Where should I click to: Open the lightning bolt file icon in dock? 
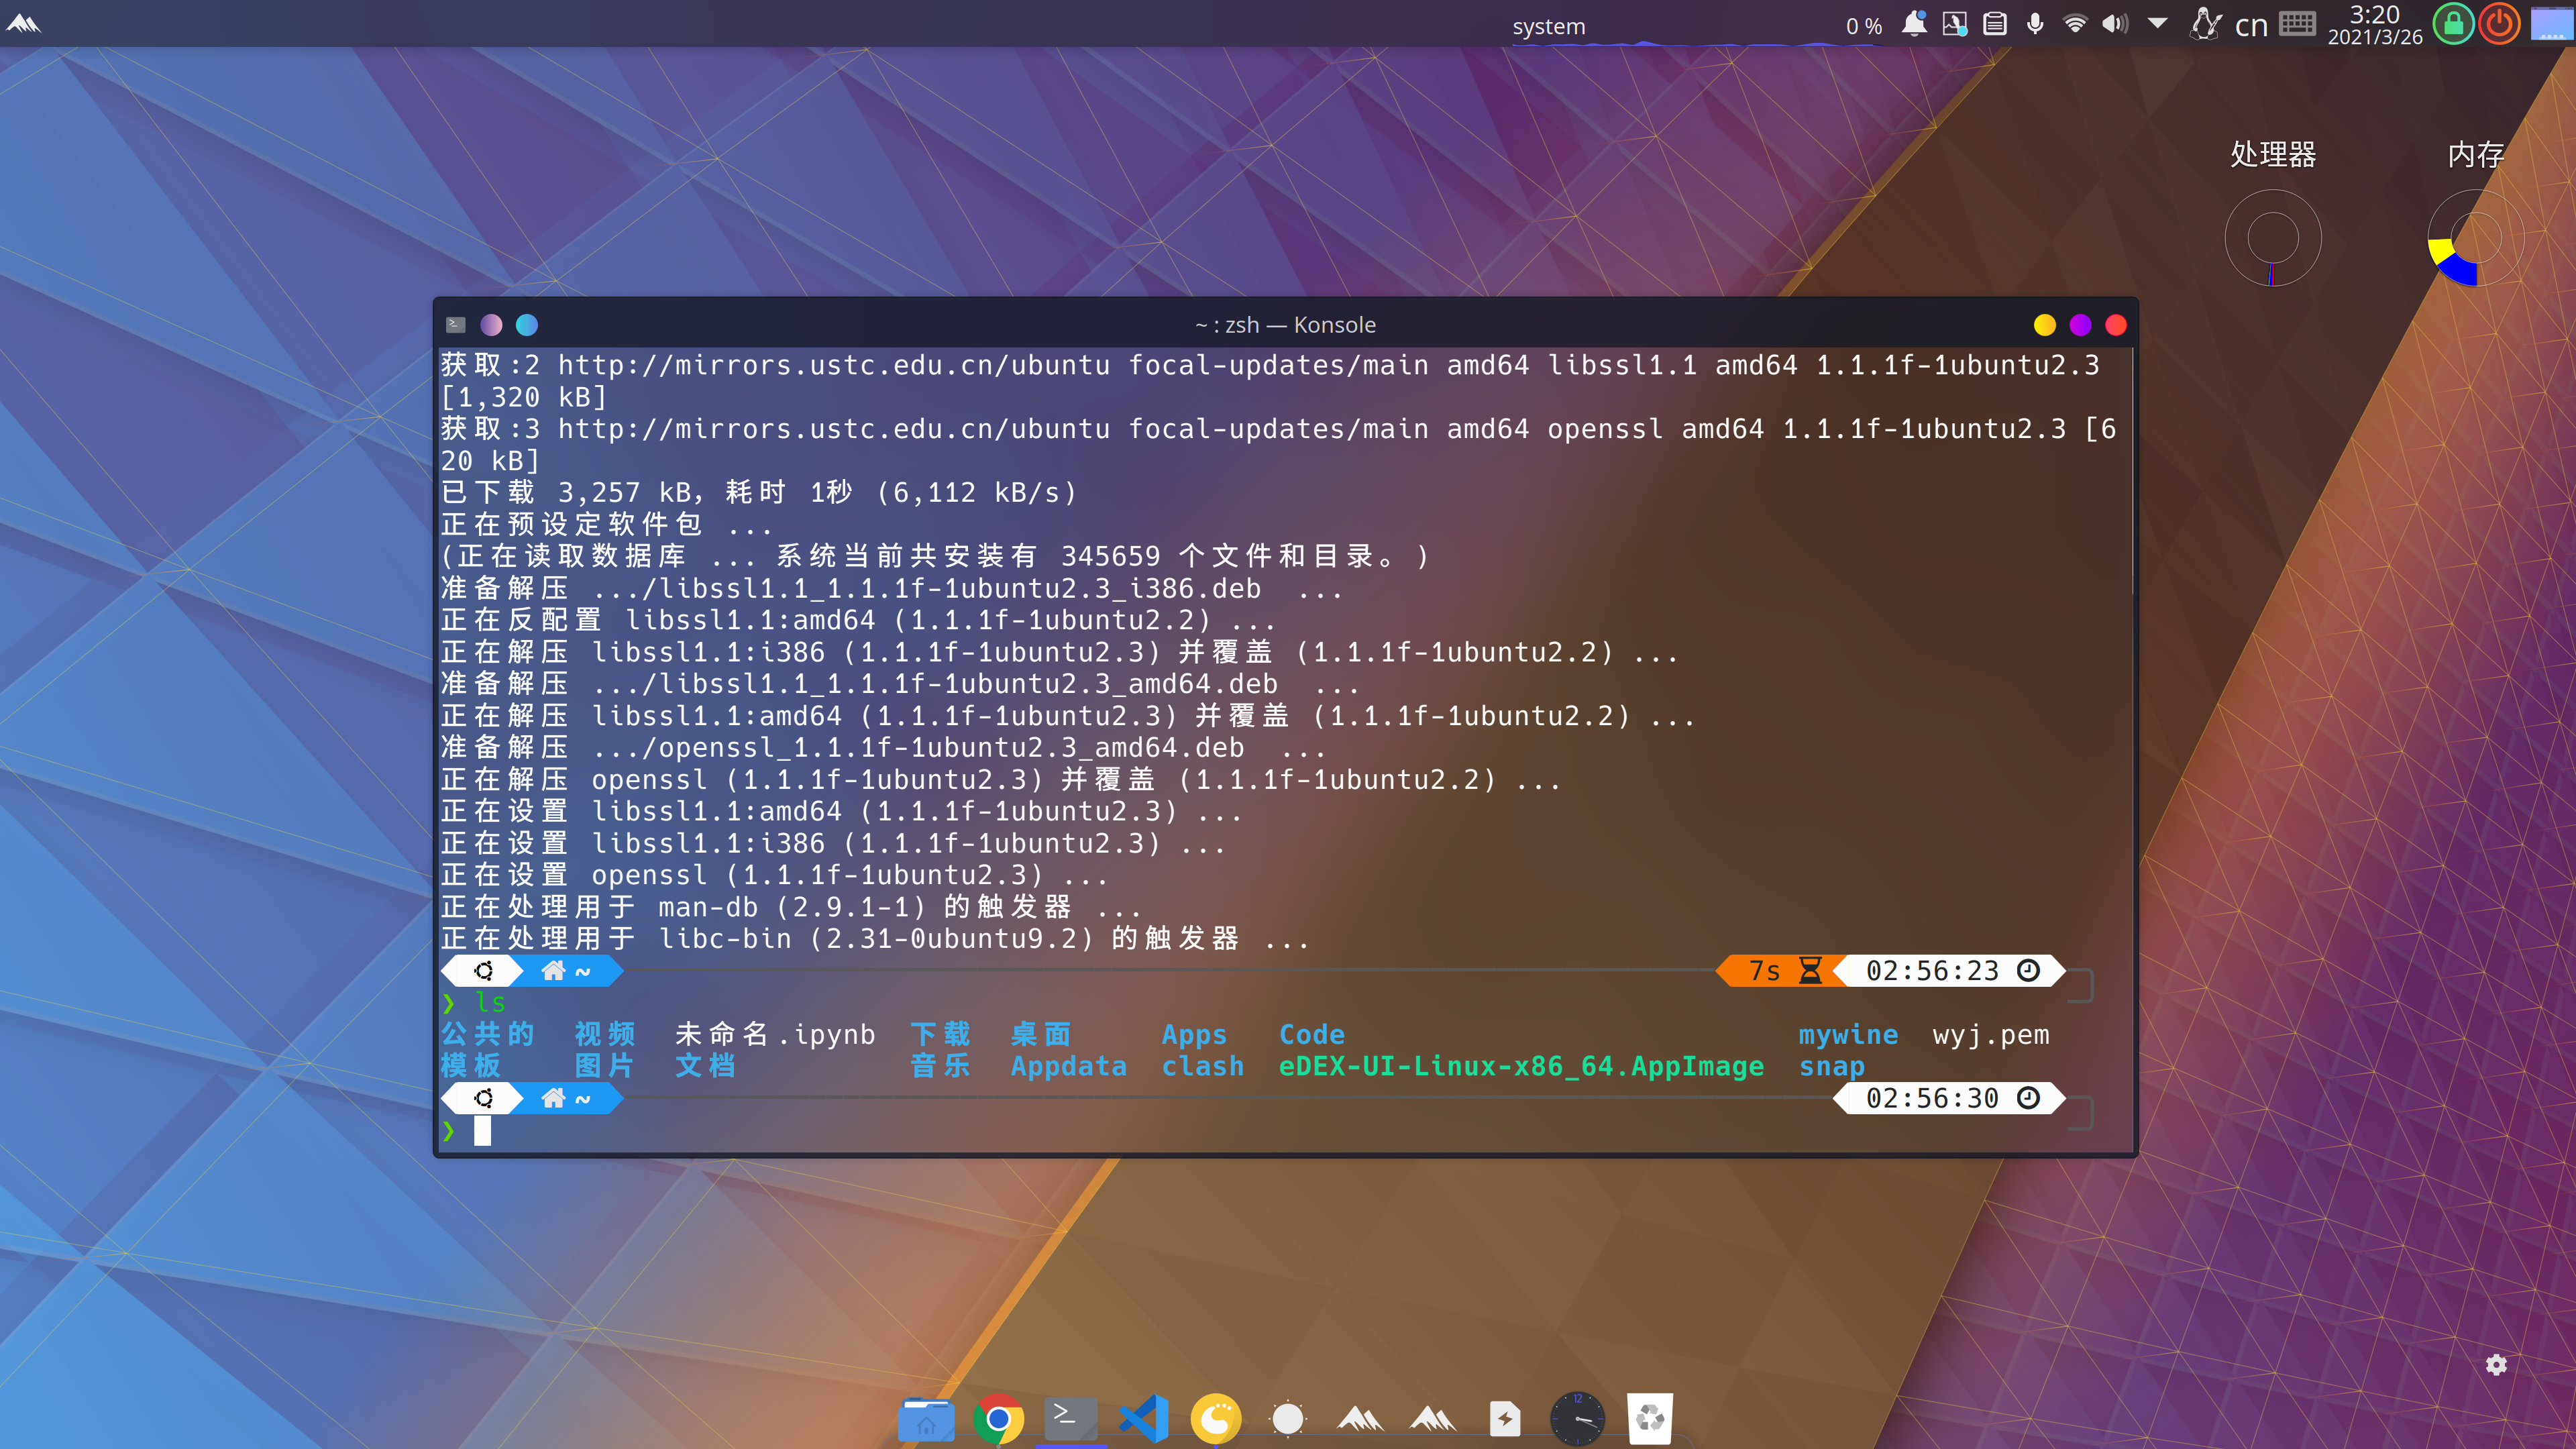coord(1505,1419)
